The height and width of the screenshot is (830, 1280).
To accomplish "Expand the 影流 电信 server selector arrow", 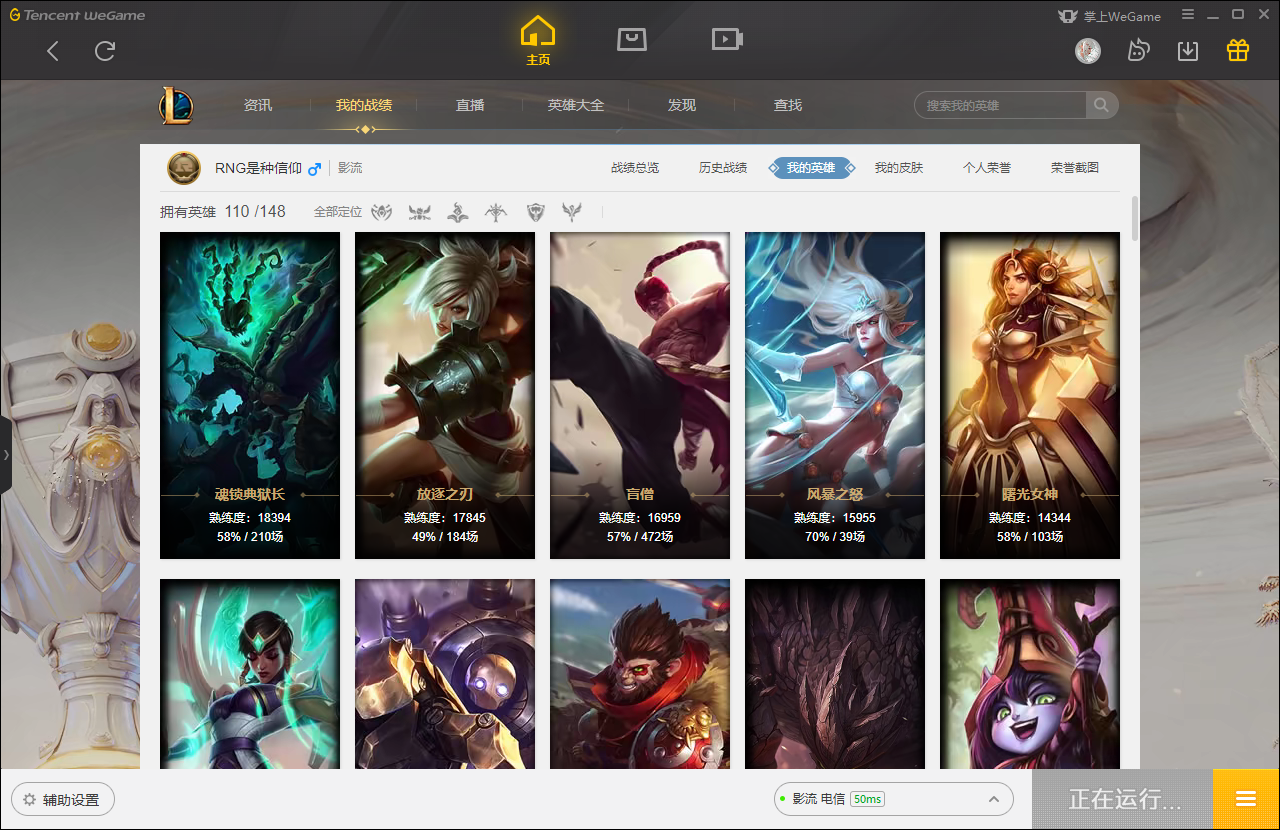I will pyautogui.click(x=994, y=799).
